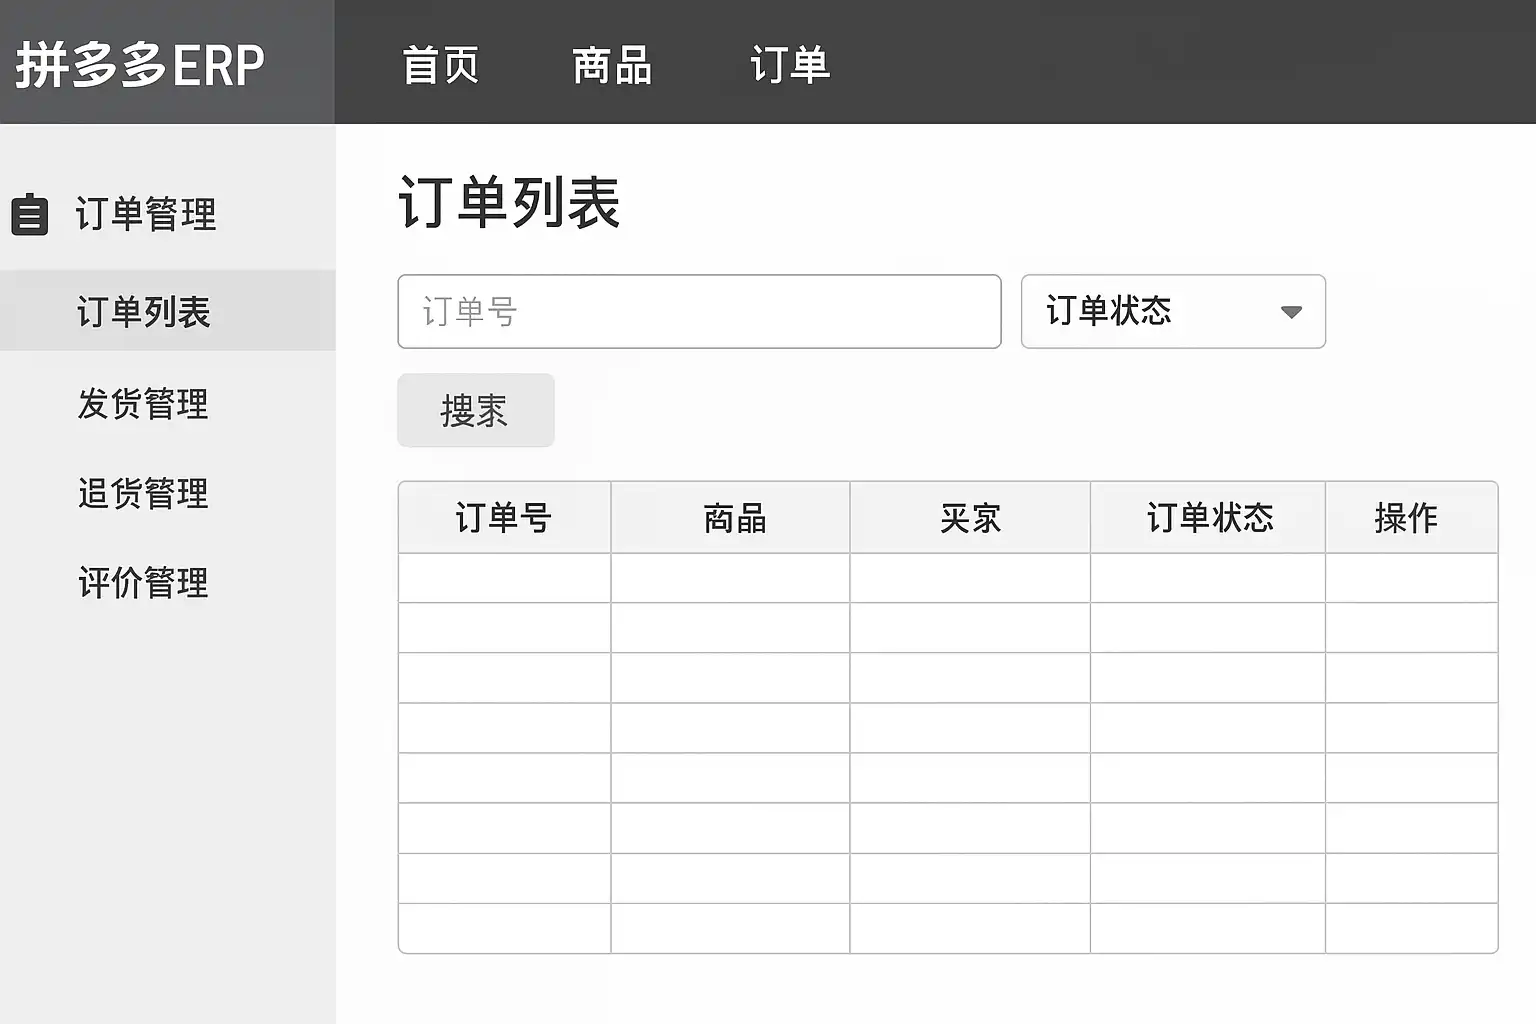Select the first empty row of the table
The width and height of the screenshot is (1536, 1024).
pyautogui.click(x=947, y=578)
